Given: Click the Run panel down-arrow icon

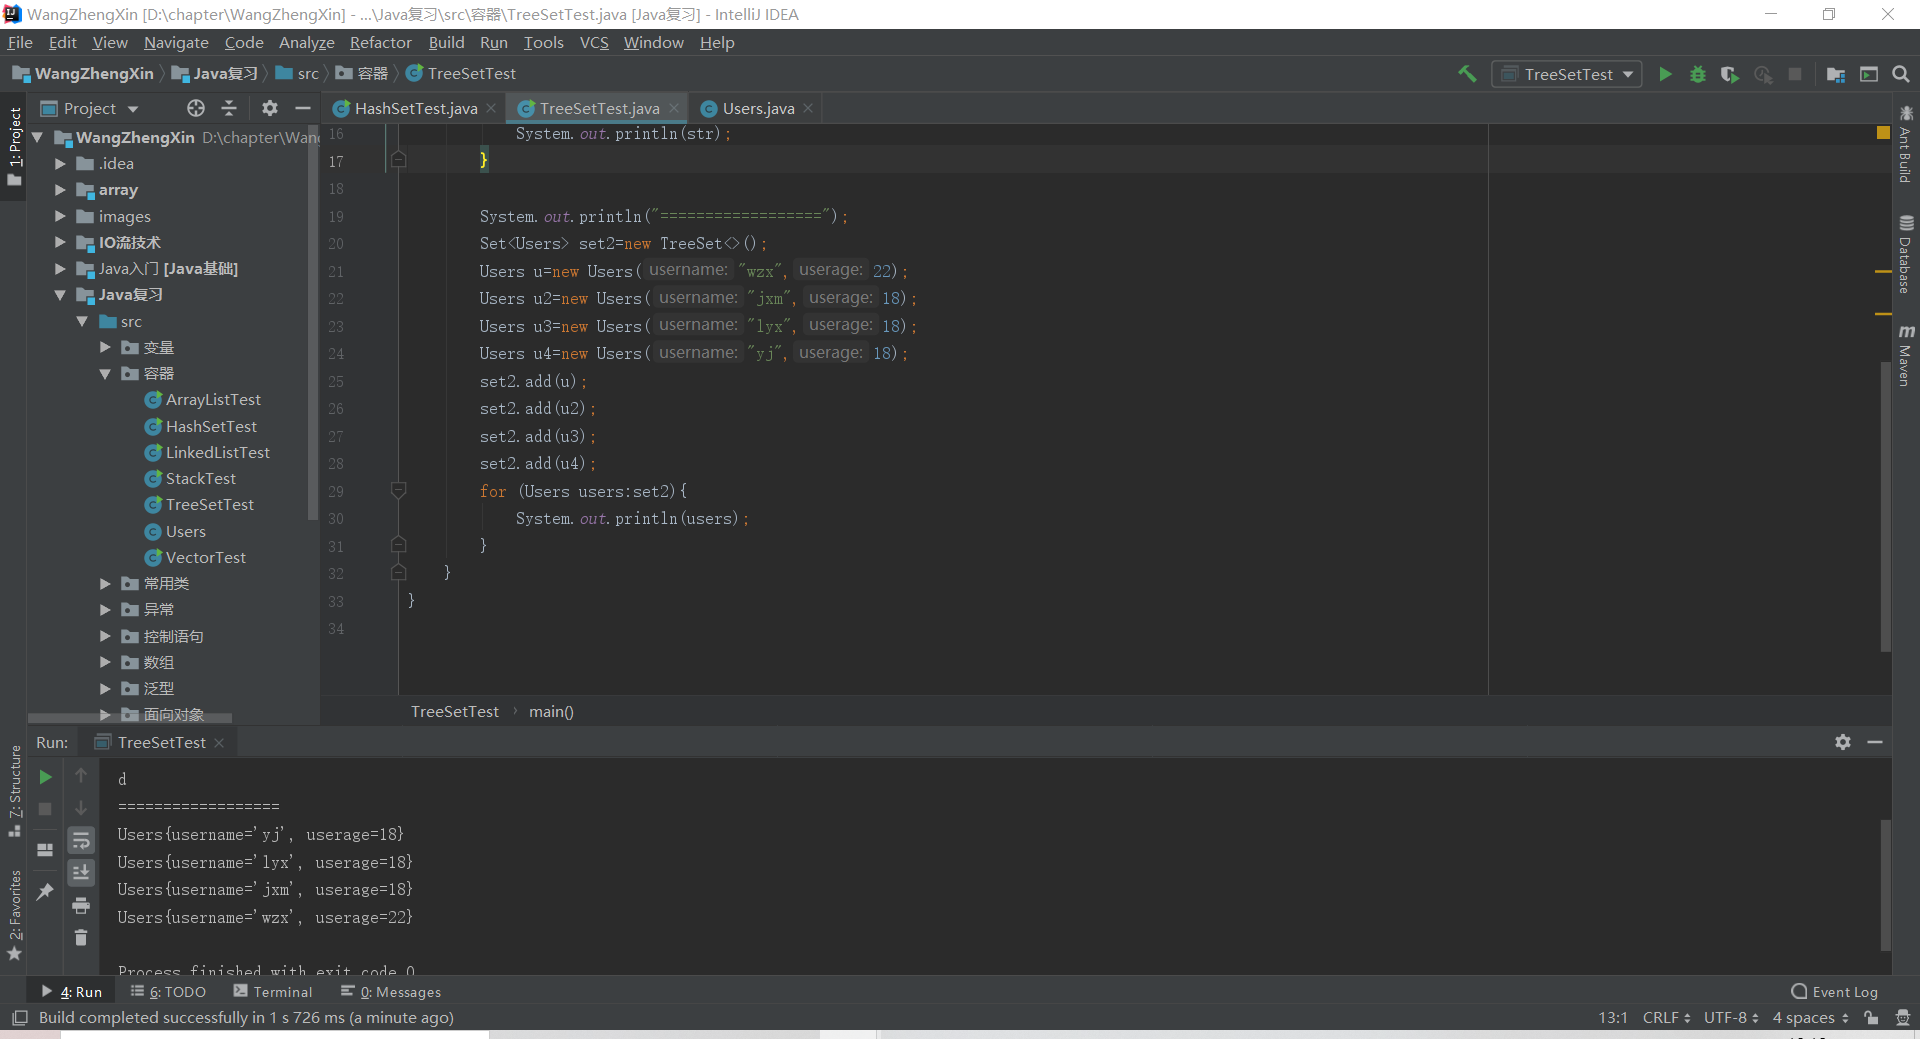Looking at the screenshot, I should [81, 808].
